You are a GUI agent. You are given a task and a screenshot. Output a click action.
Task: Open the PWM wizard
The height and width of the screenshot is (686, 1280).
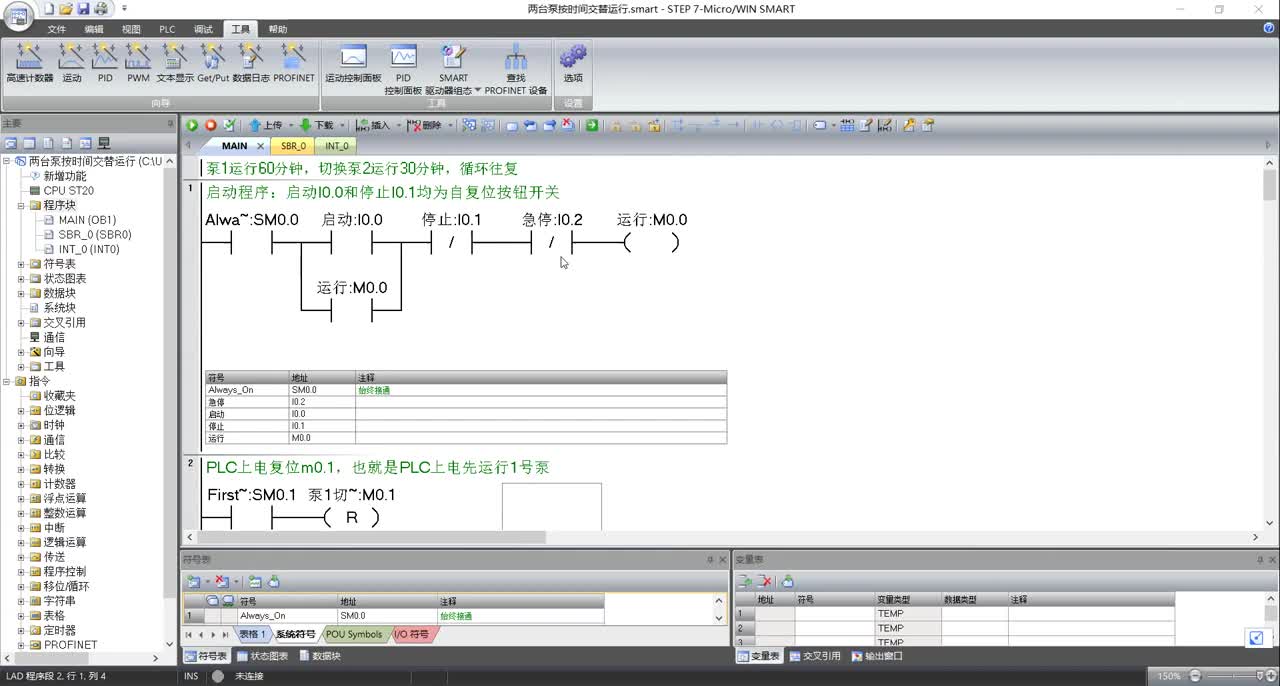pos(138,62)
